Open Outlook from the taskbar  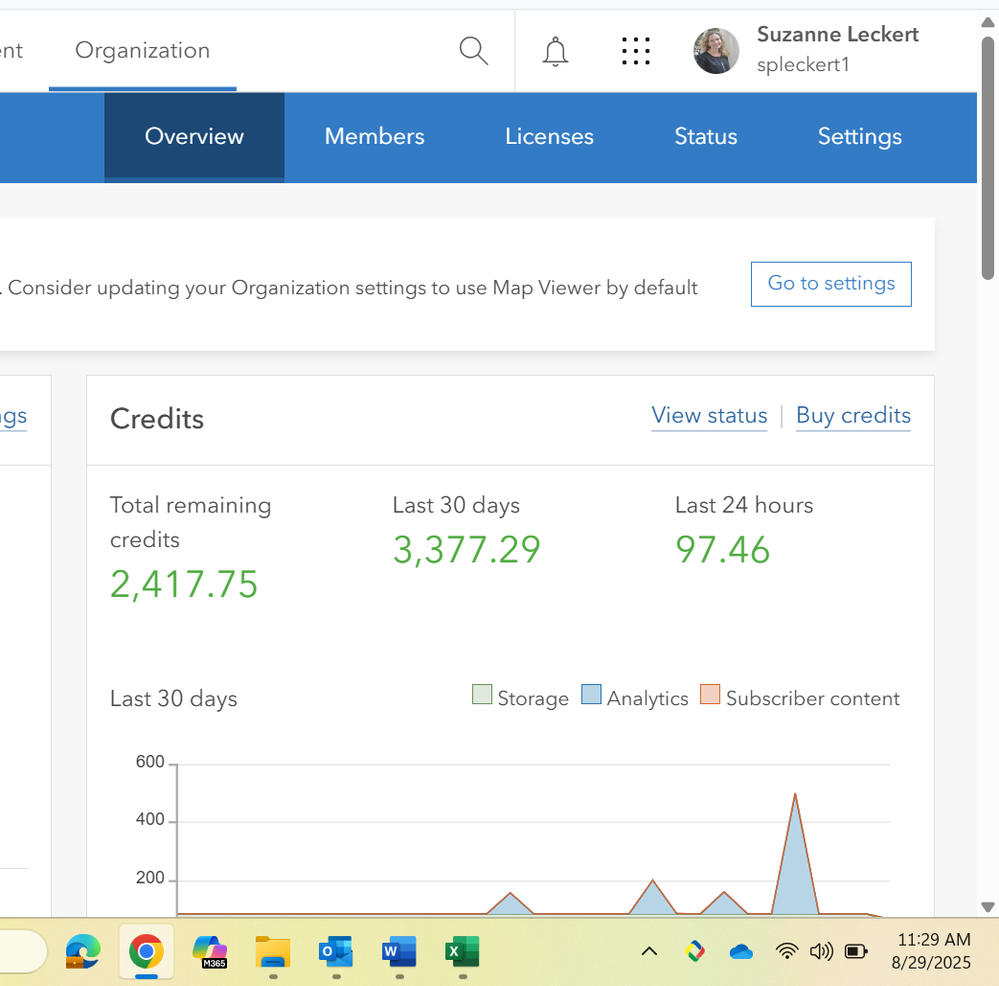coord(335,951)
